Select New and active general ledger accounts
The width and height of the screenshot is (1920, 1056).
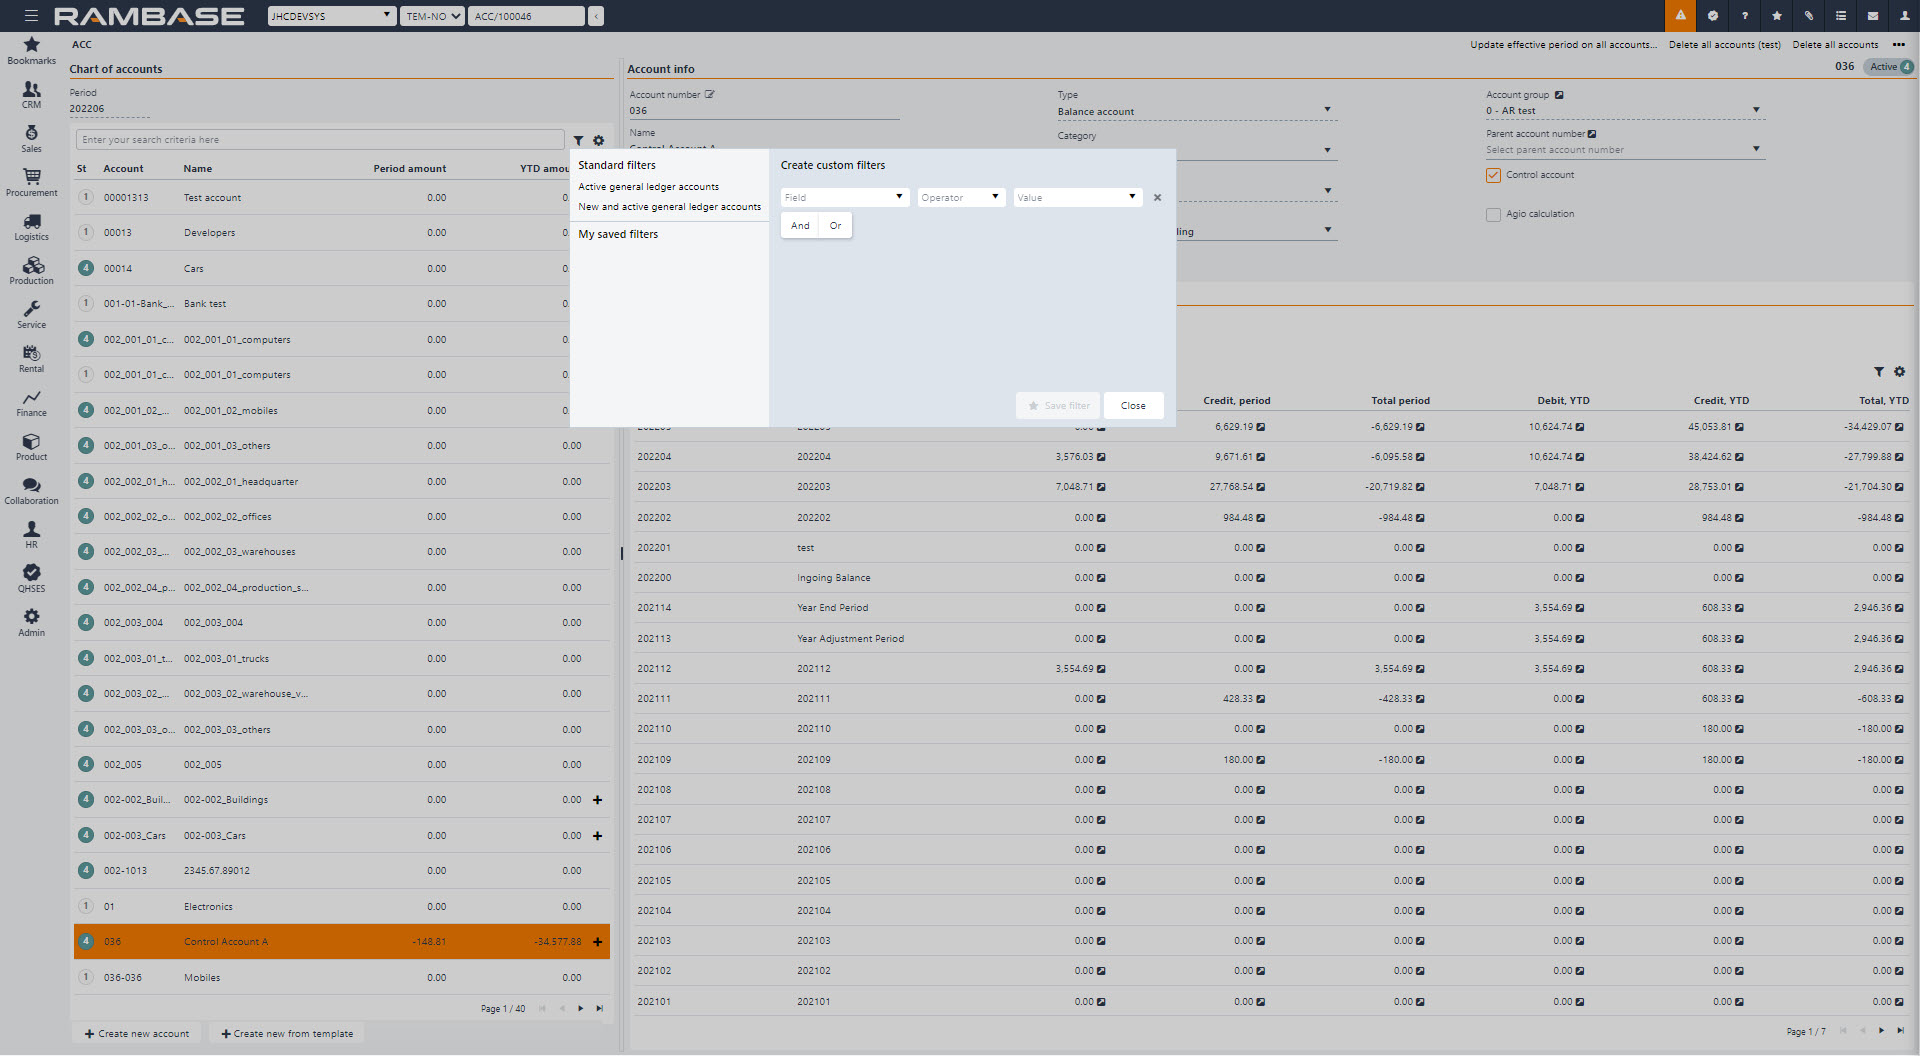[669, 207]
